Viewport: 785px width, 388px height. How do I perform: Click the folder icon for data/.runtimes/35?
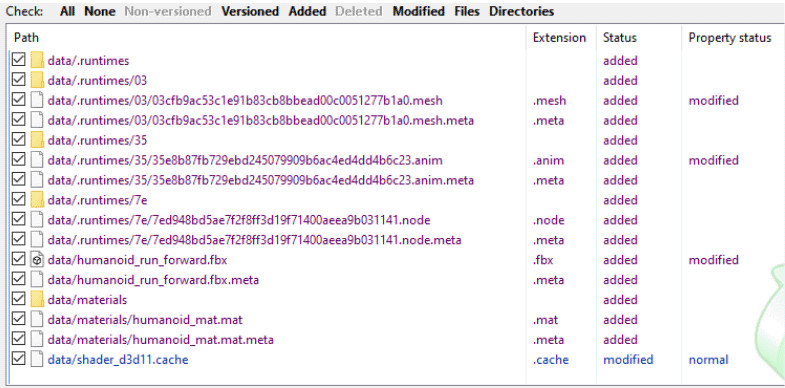[x=37, y=140]
